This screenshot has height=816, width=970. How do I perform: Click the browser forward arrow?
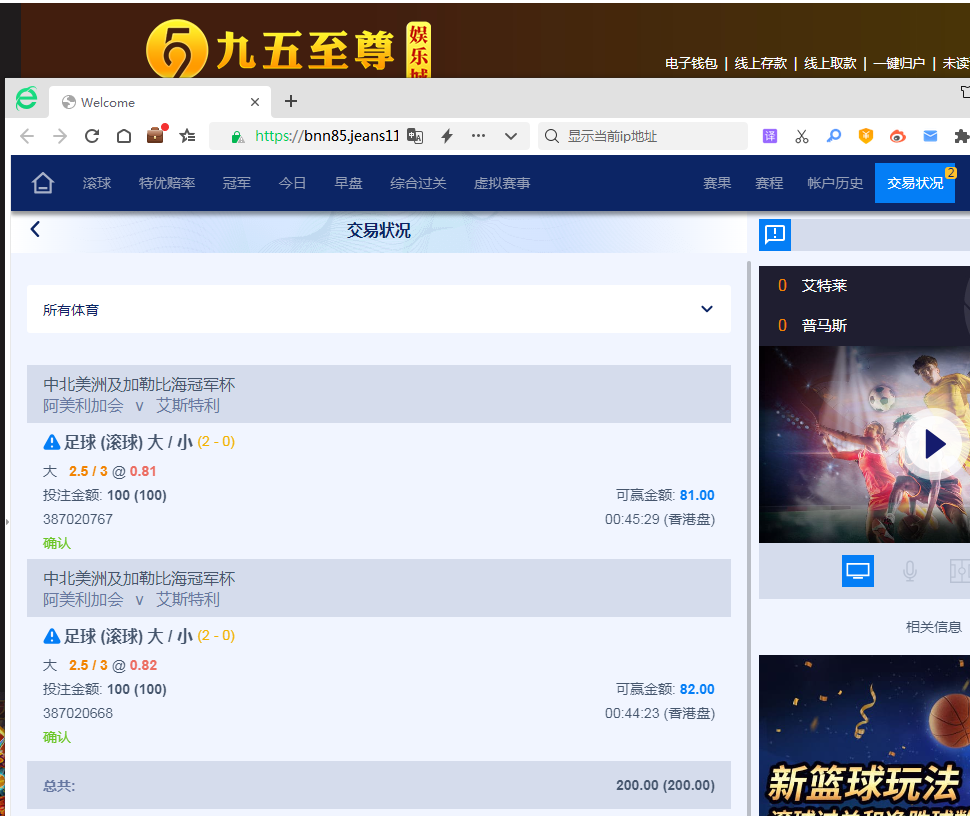[x=59, y=136]
